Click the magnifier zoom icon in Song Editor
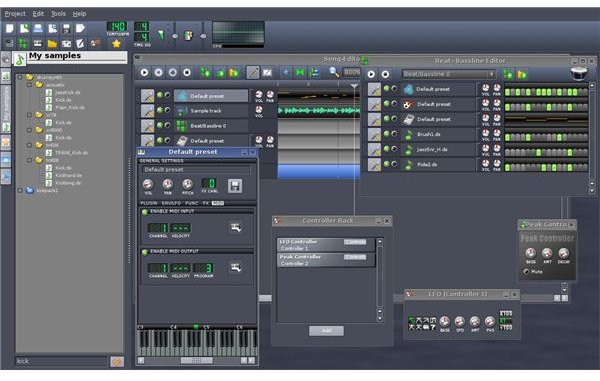This screenshot has width=600, height=381. 334,72
